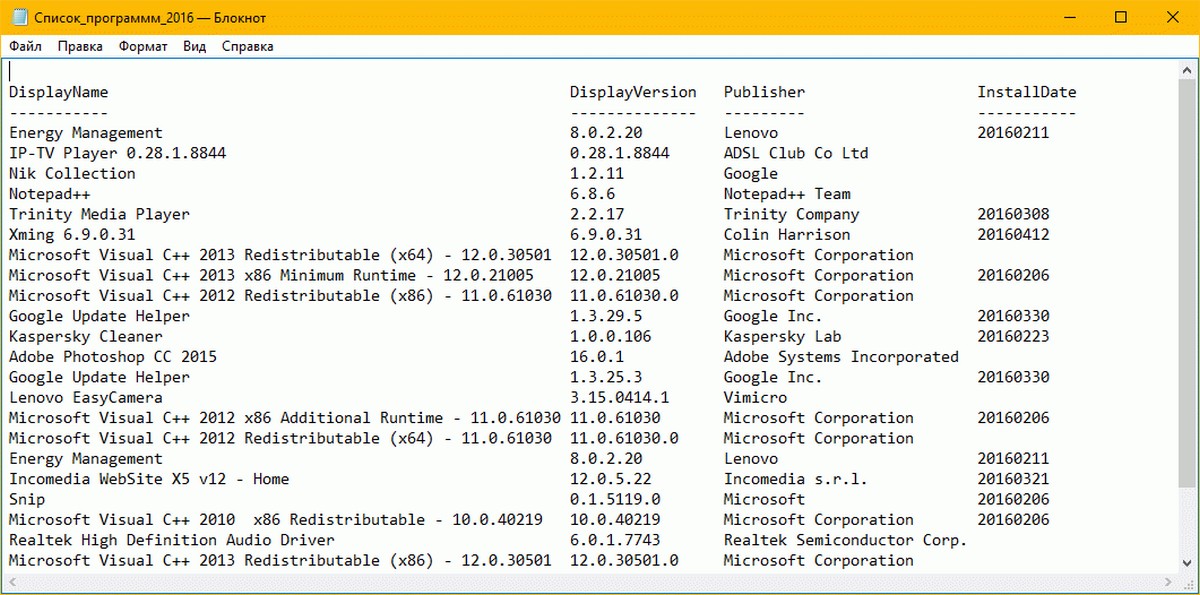
Task: Open the Вид menu
Action: 194,46
